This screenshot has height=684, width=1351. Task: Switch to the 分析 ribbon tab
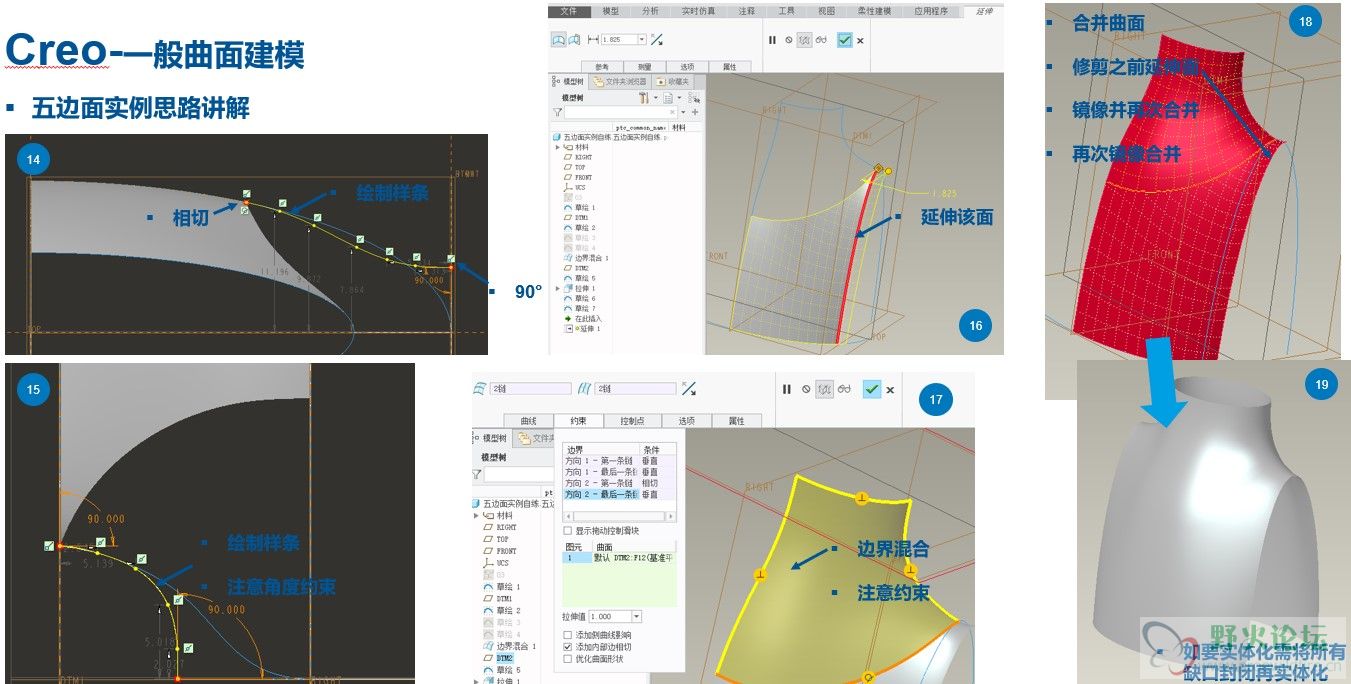[650, 11]
